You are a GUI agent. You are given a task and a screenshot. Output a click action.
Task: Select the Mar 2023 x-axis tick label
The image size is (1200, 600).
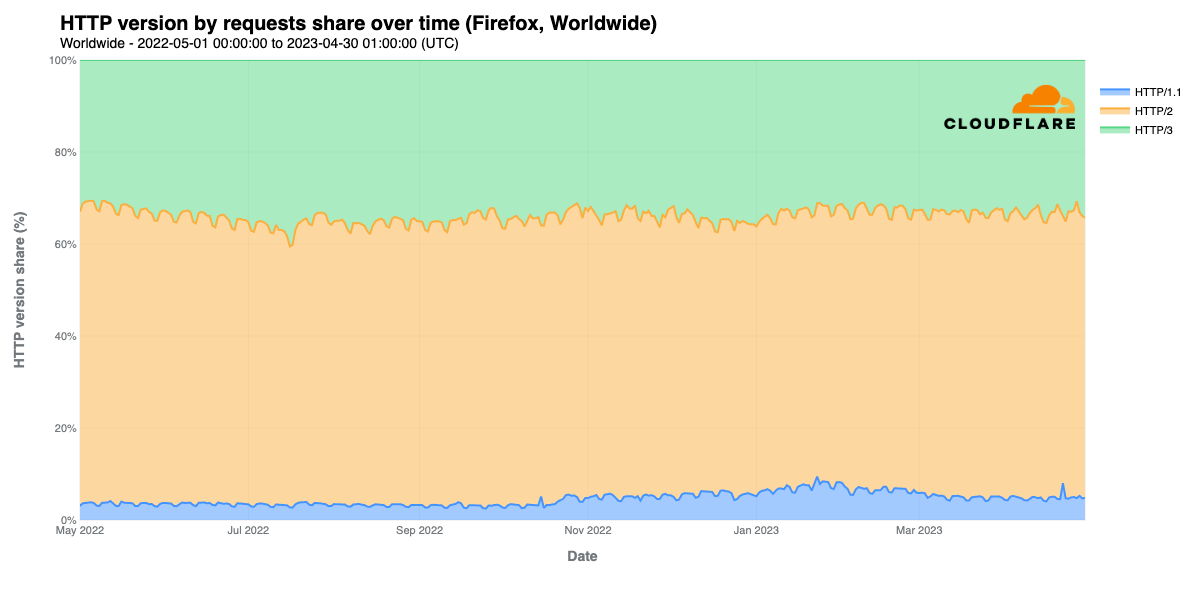tap(918, 531)
